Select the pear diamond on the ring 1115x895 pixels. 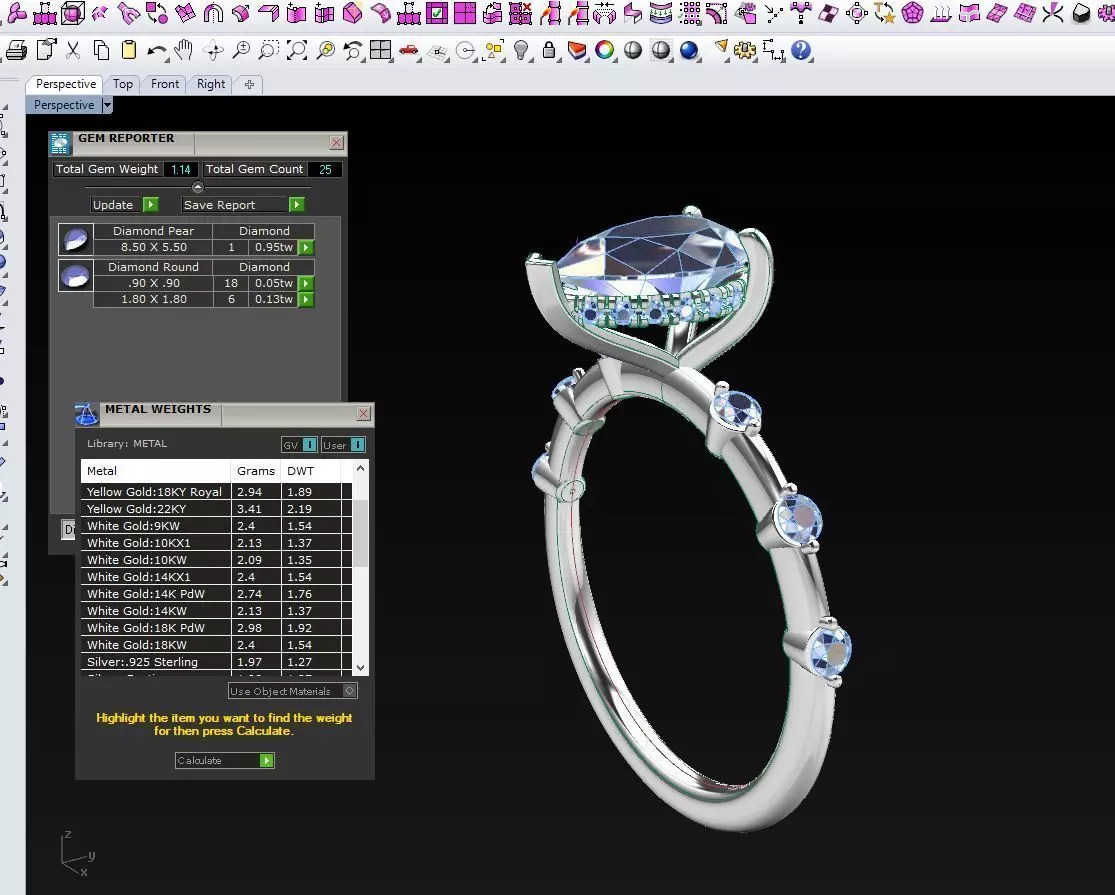[651, 256]
